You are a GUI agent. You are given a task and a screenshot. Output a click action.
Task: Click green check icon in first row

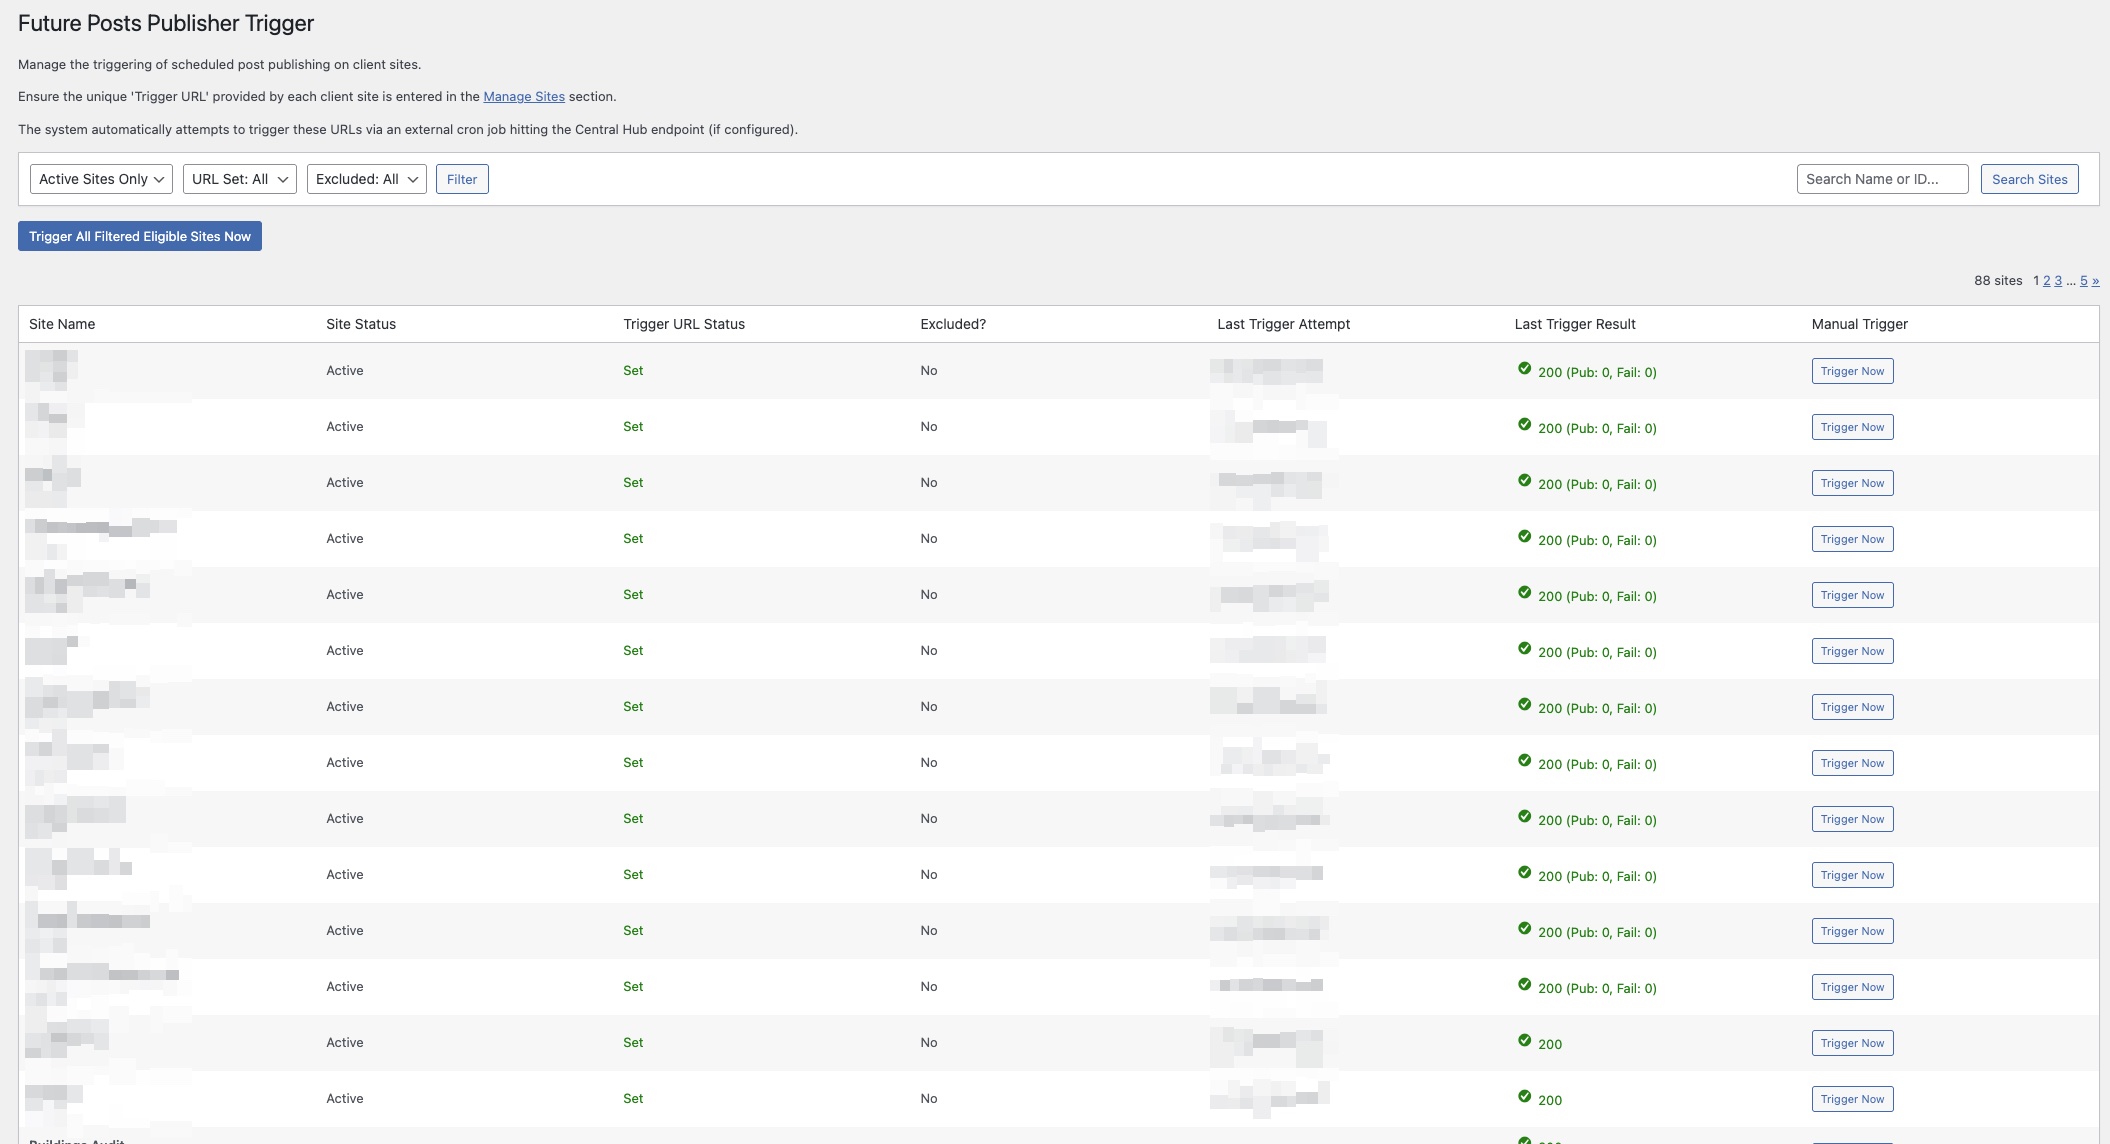coord(1524,369)
